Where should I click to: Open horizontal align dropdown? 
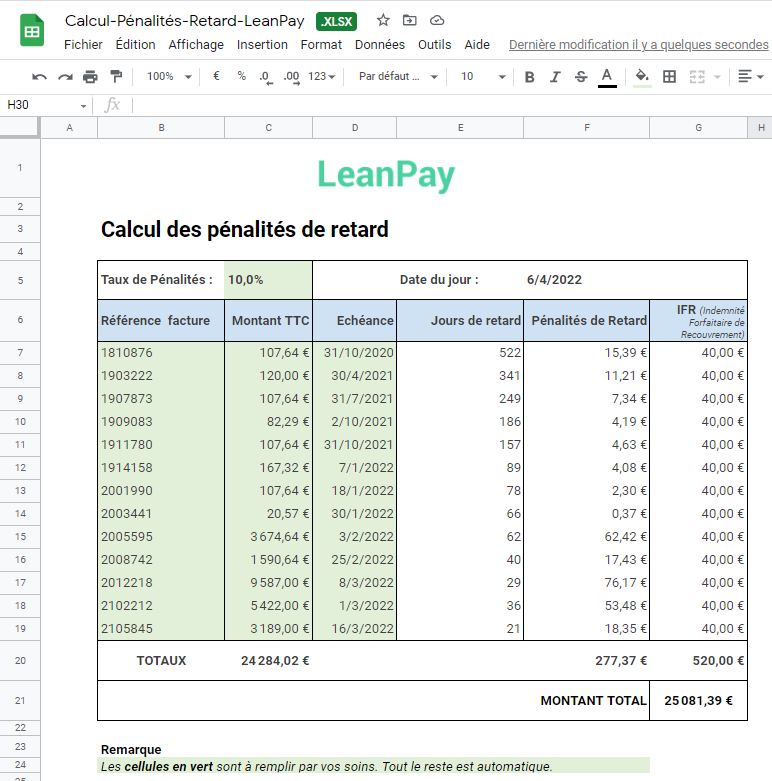pyautogui.click(x=751, y=77)
